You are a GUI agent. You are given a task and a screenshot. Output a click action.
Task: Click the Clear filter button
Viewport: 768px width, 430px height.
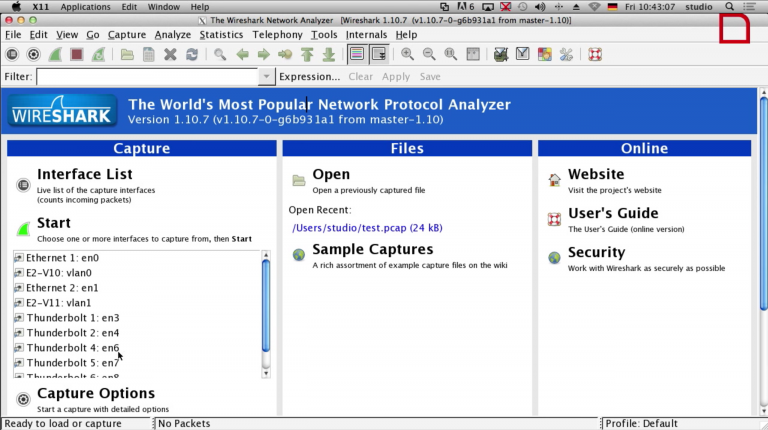[x=360, y=77]
